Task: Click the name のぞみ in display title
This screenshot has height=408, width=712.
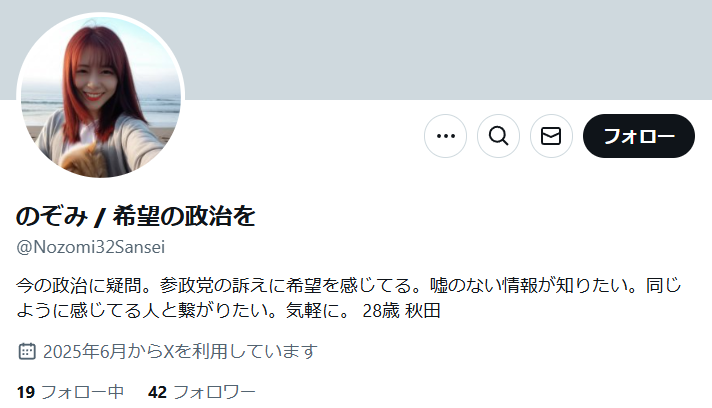Action: (52, 216)
